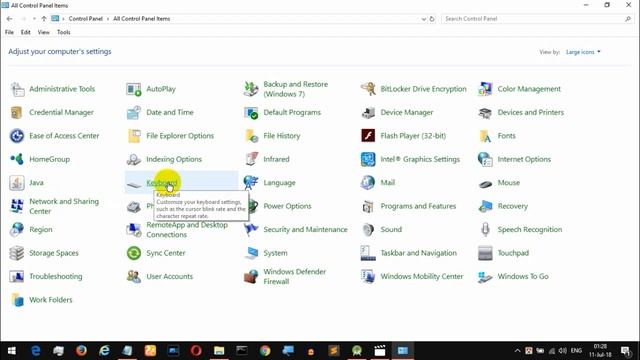The image size is (640, 360).
Task: Open the Language icon
Action: click(x=251, y=182)
